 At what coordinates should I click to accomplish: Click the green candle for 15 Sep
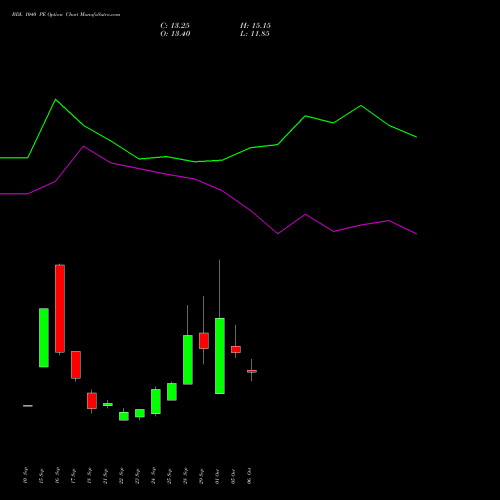44,338
